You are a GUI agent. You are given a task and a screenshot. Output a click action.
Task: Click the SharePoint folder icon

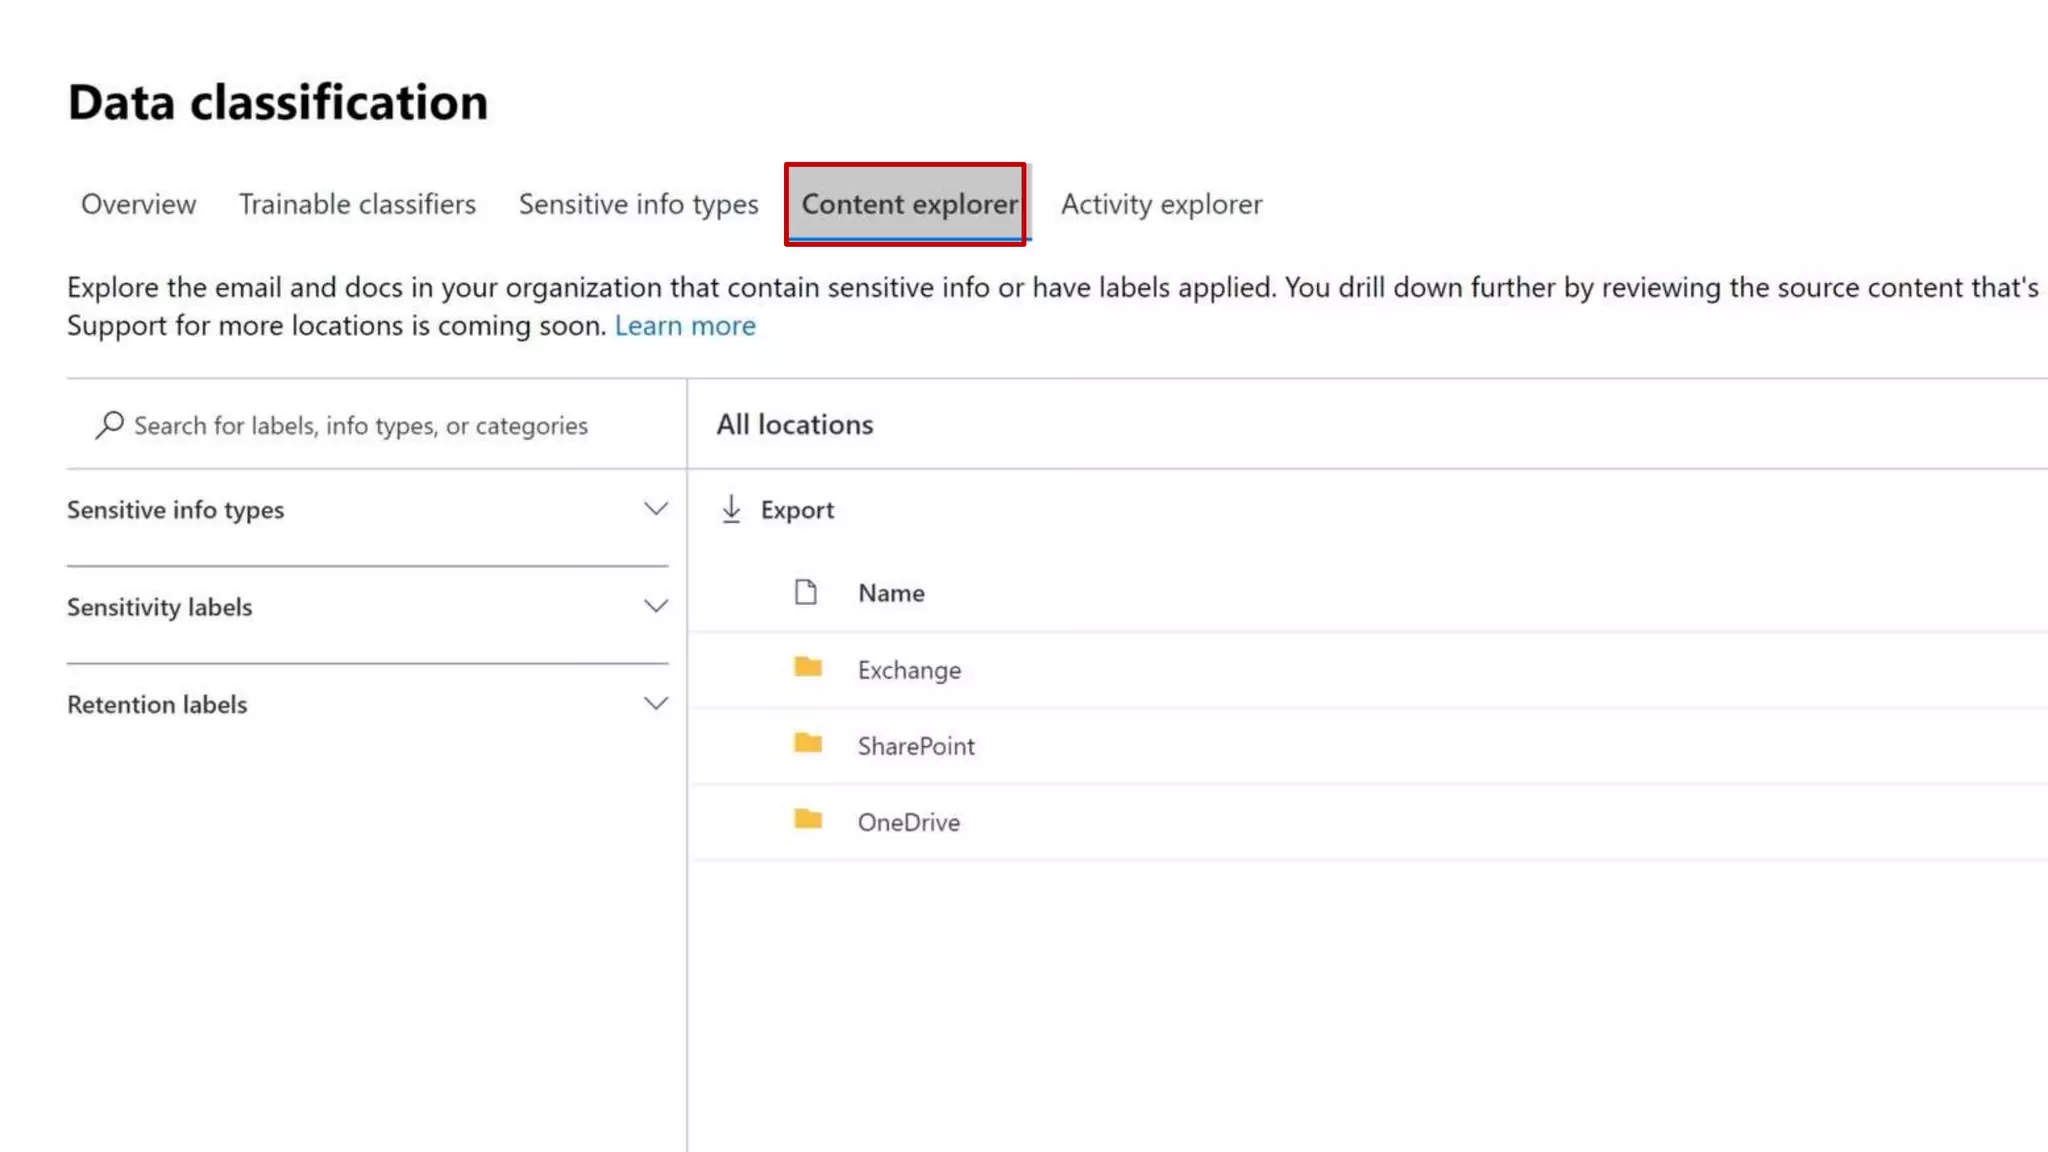coord(807,743)
